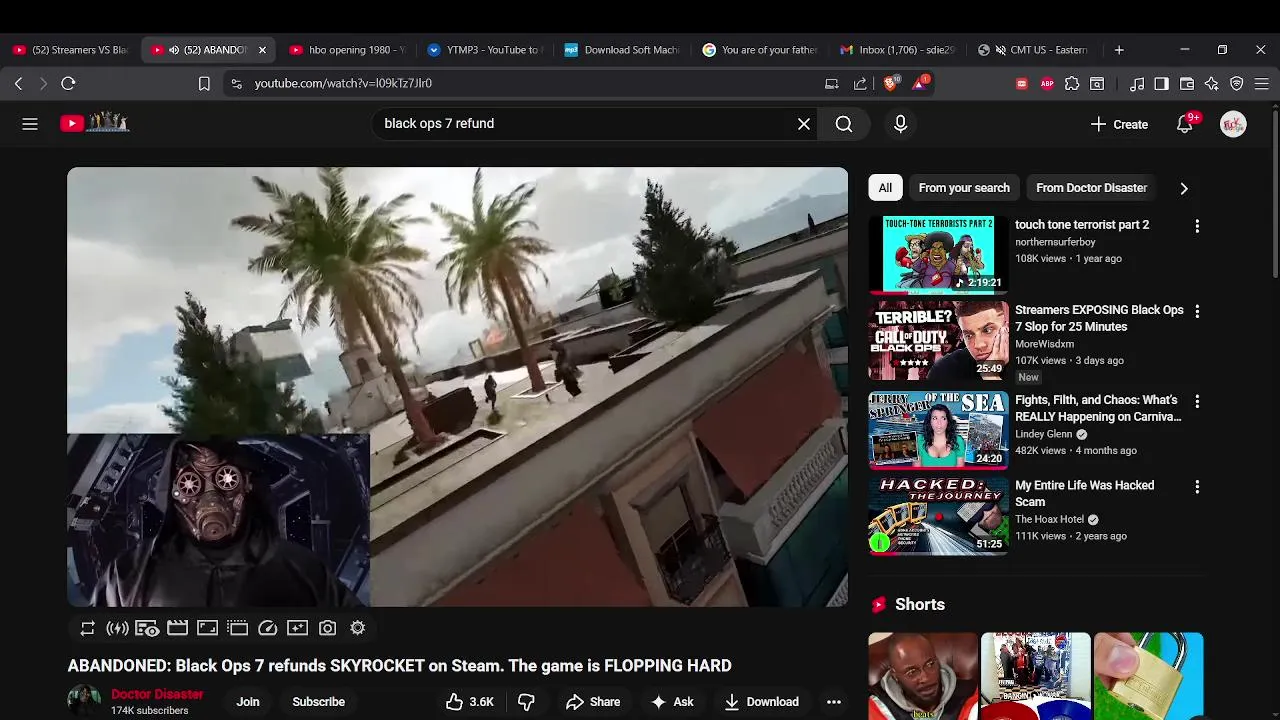Open My Entire Life Was Hacked Scam title

[1084, 494]
